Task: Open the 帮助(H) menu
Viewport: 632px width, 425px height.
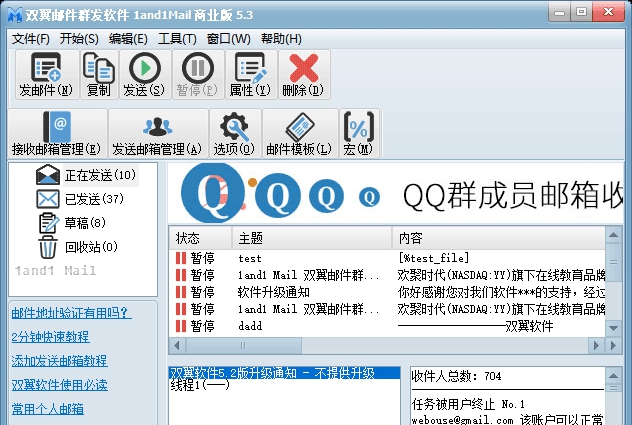Action: click(281, 39)
